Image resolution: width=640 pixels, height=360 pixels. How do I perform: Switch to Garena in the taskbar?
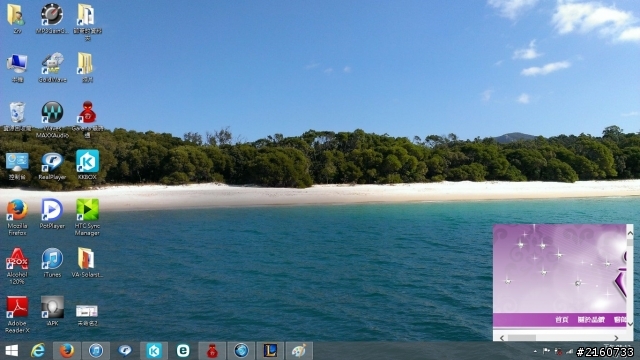pos(212,351)
